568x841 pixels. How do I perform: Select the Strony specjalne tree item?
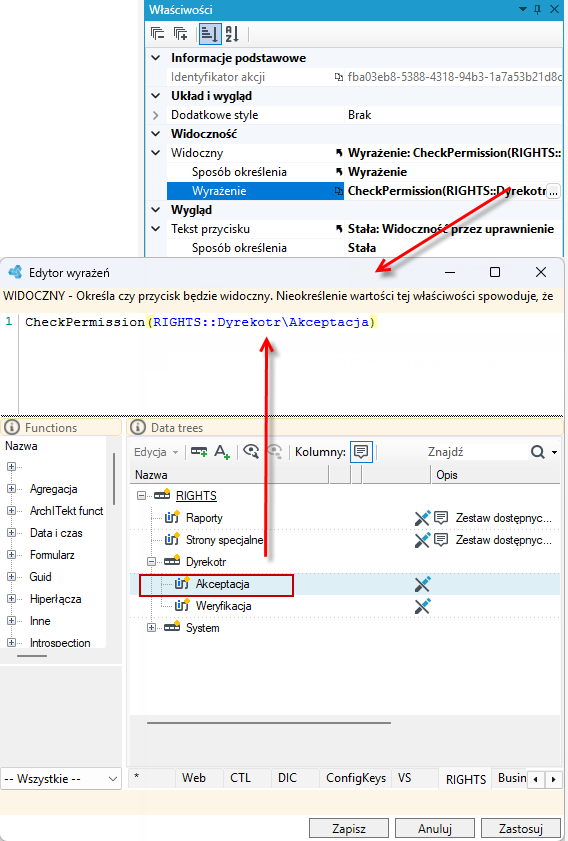click(224, 540)
